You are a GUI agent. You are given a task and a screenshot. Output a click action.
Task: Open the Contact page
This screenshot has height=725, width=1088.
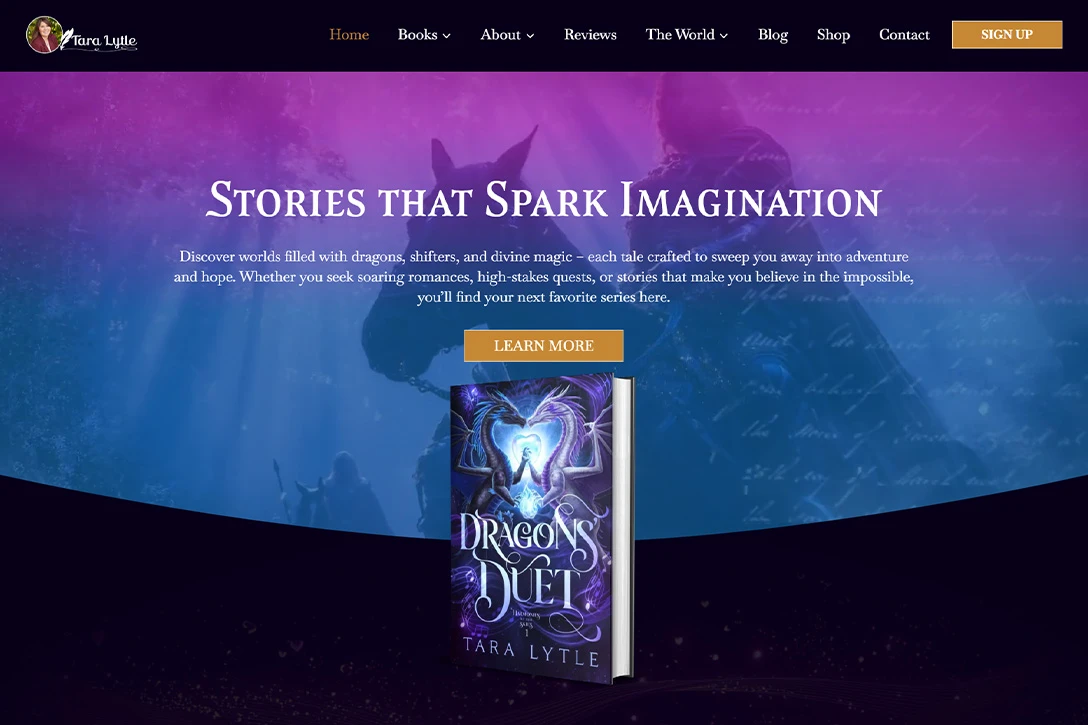pyautogui.click(x=903, y=35)
